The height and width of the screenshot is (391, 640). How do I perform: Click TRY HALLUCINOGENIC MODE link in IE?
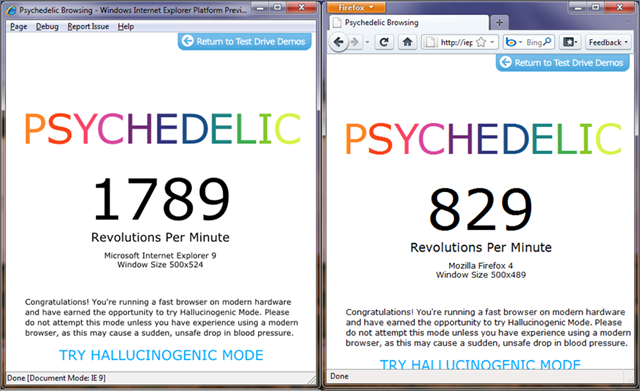[x=161, y=355]
